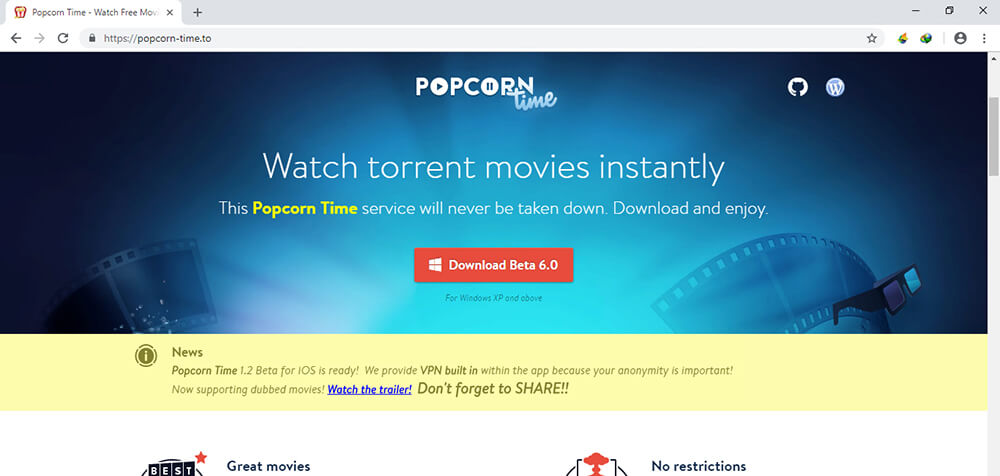The image size is (1000, 476).
Task: Click the News info circle icon
Action: point(146,356)
